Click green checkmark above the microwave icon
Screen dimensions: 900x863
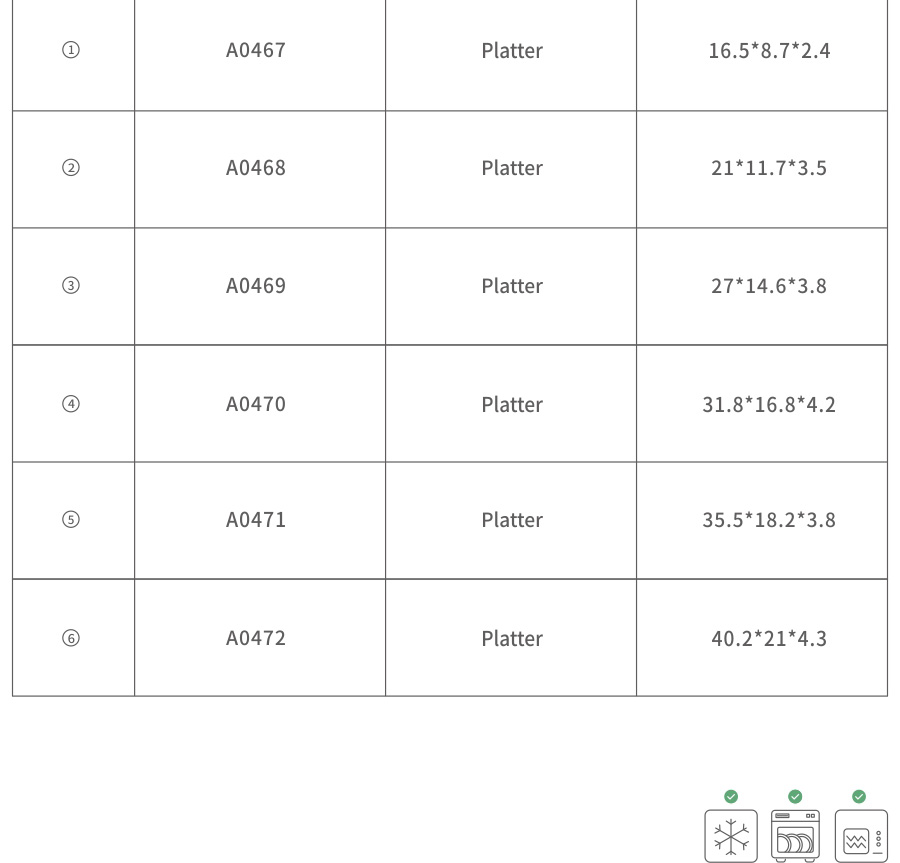click(x=859, y=796)
